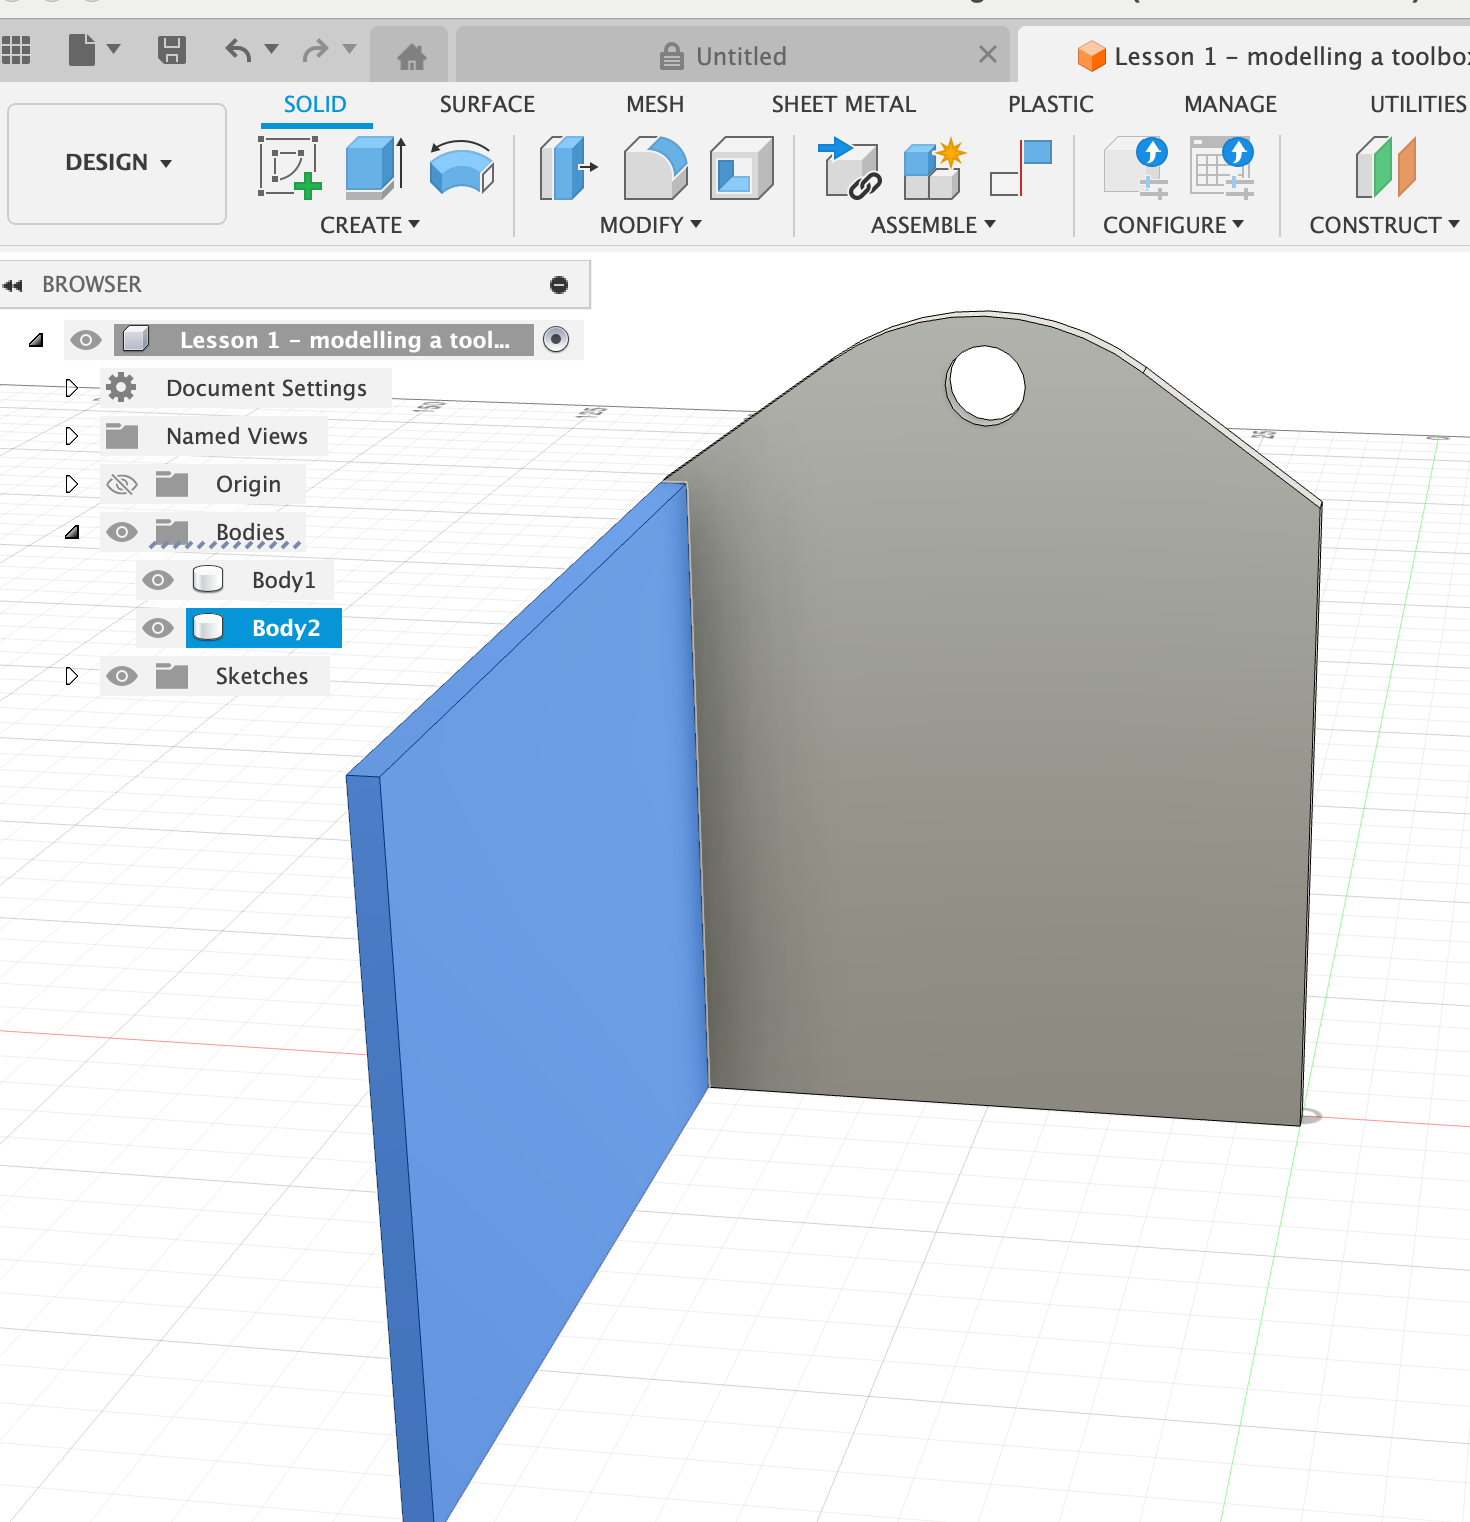Select the Revolve tool
The width and height of the screenshot is (1470, 1522).
[x=461, y=167]
